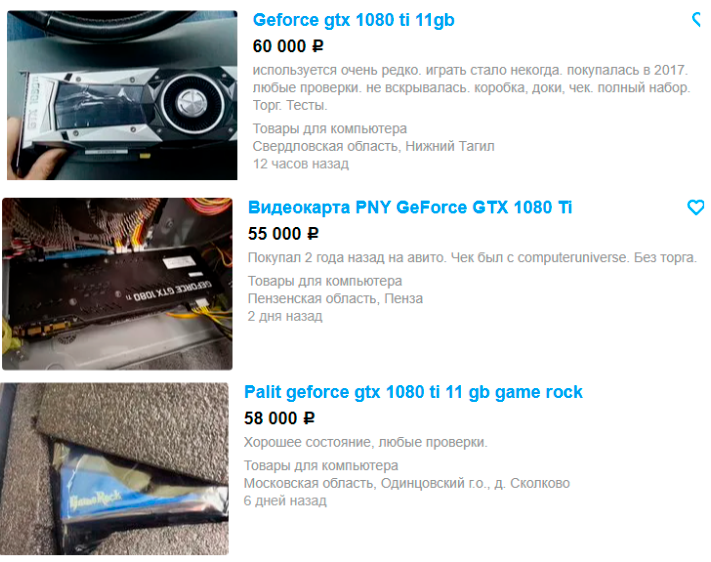
Task: Select the 58 000 ₽ price
Action: 279,418
